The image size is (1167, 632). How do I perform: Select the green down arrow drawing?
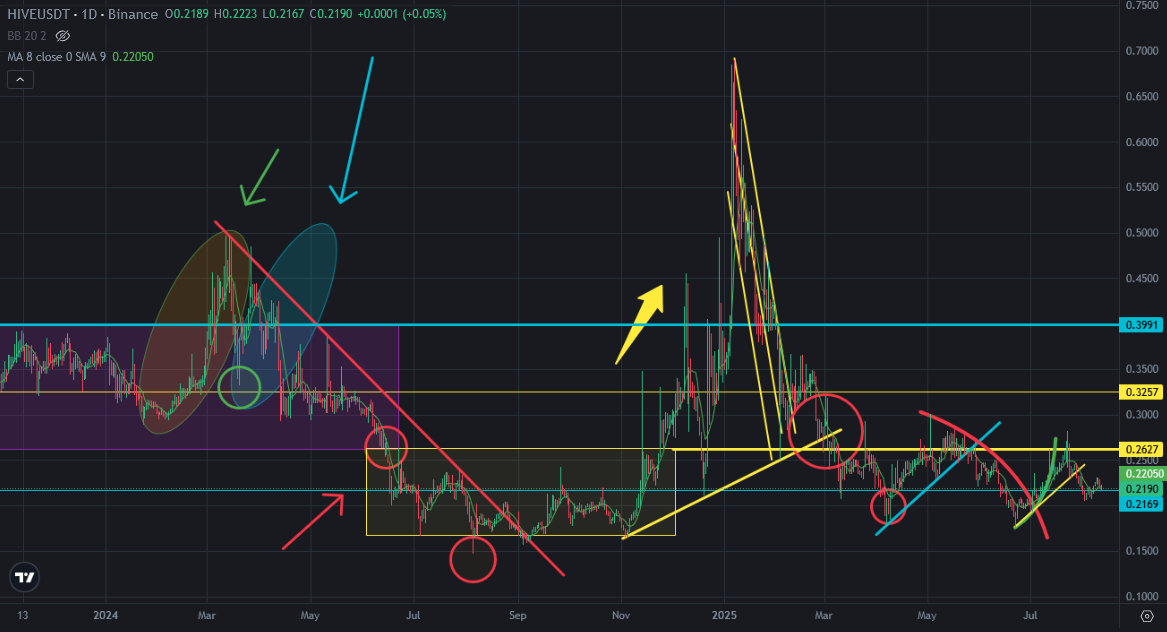[x=260, y=177]
